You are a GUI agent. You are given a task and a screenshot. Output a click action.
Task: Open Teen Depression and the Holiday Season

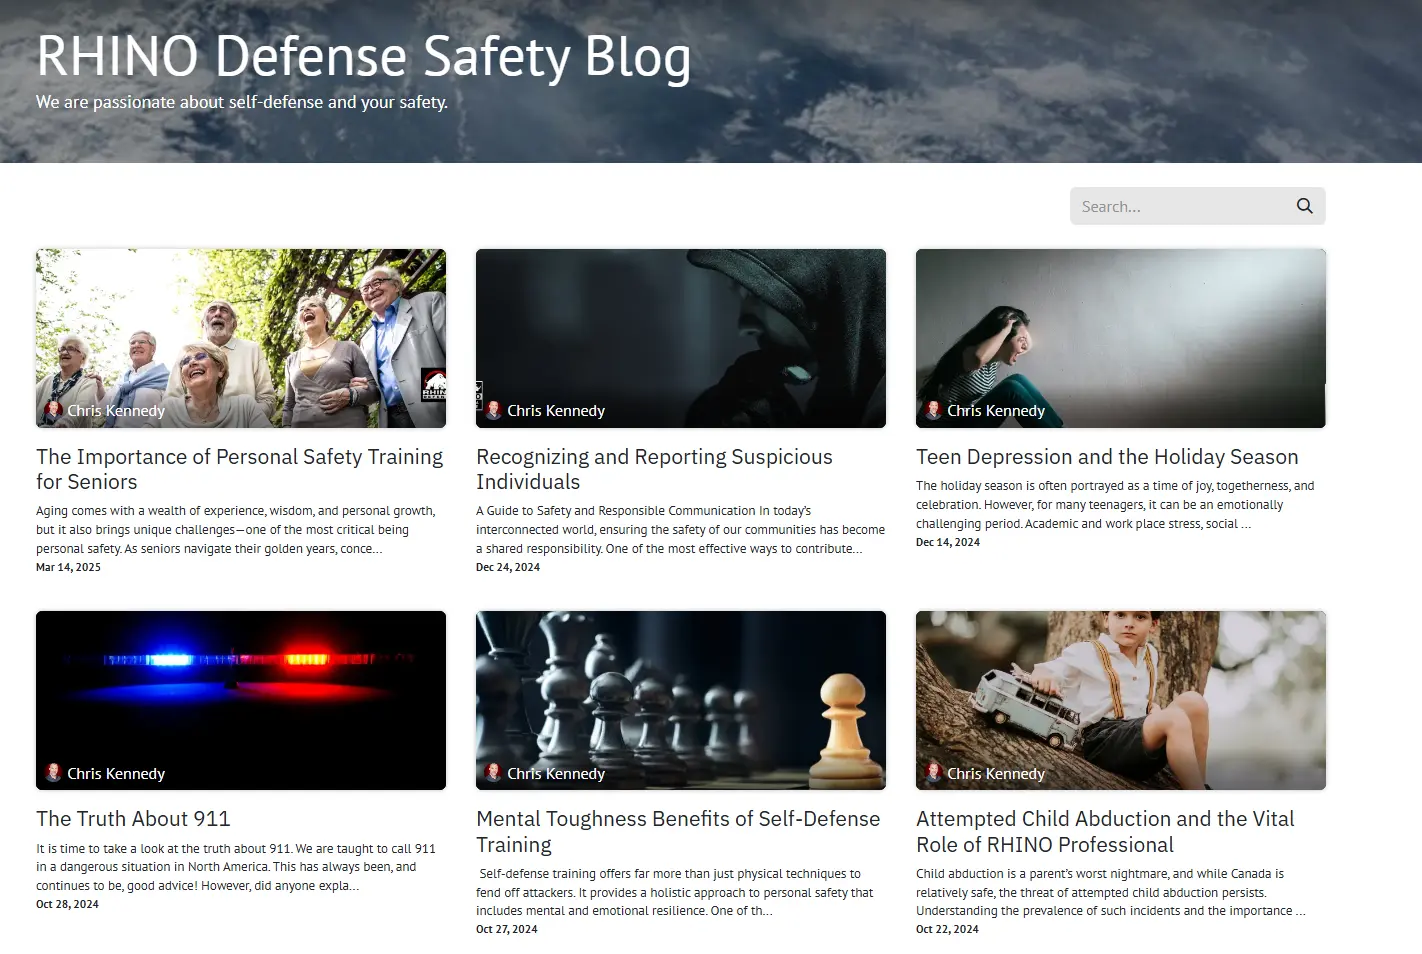[x=1107, y=457]
